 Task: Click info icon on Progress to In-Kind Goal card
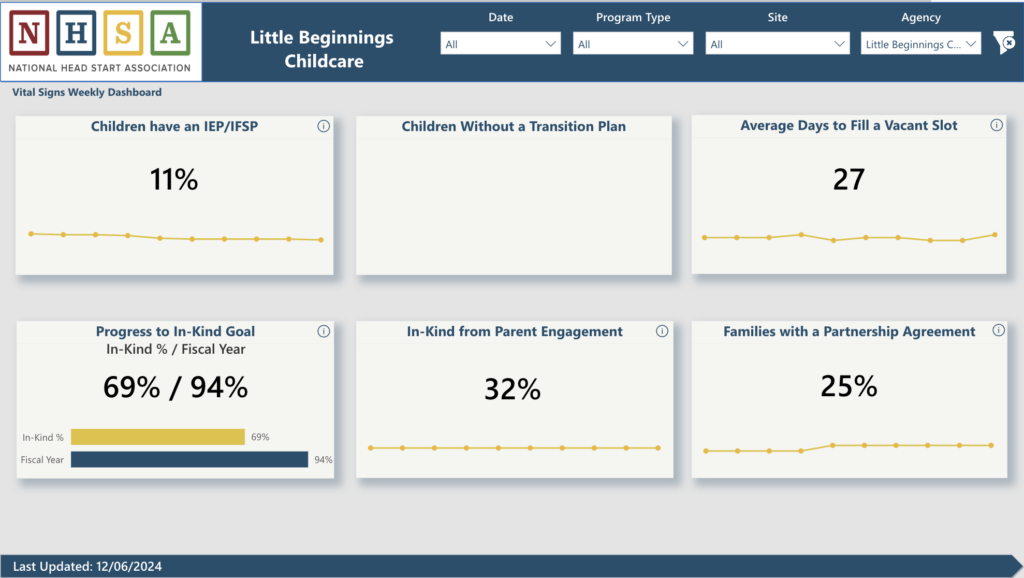[x=323, y=332]
